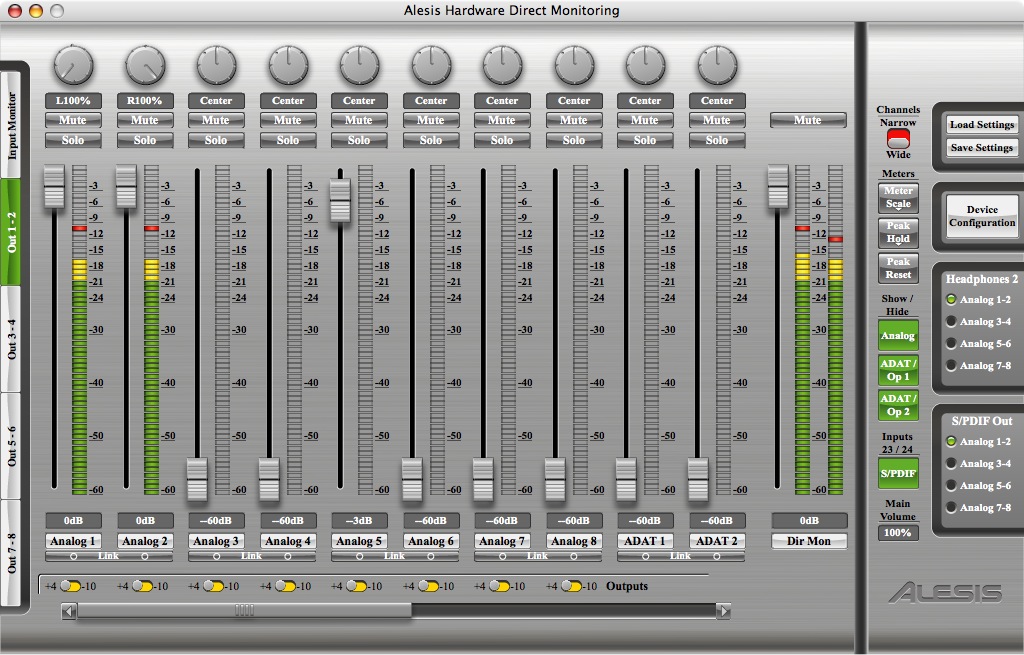Click the Analog 5 fader handle
The width and height of the screenshot is (1024, 655).
pos(340,200)
